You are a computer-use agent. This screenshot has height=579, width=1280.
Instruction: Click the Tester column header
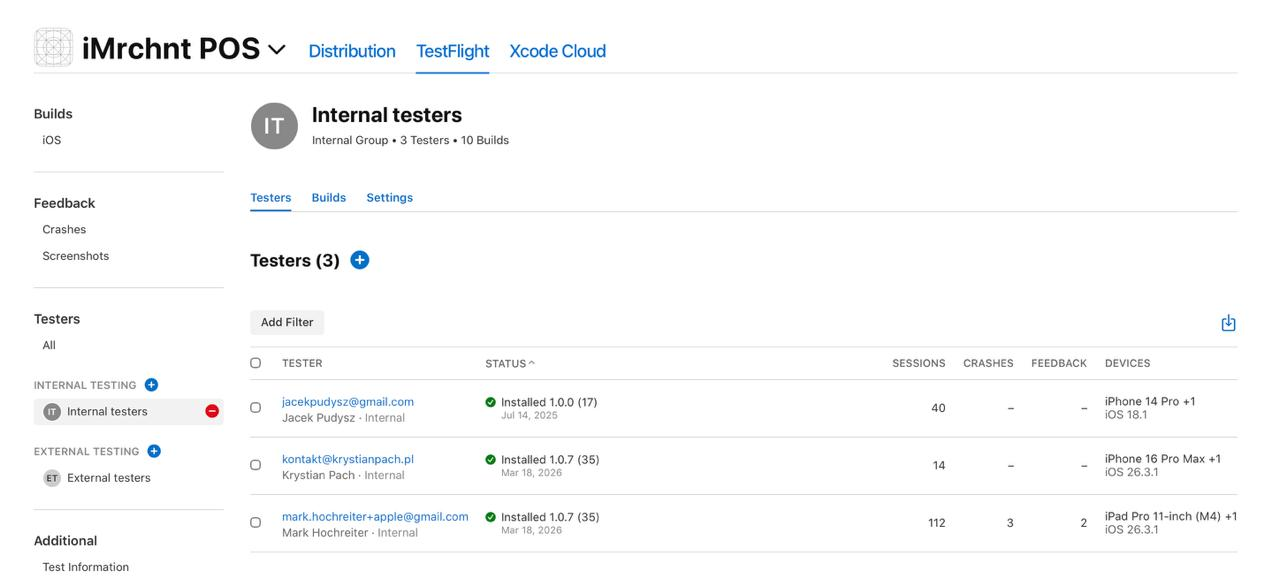click(x=302, y=363)
